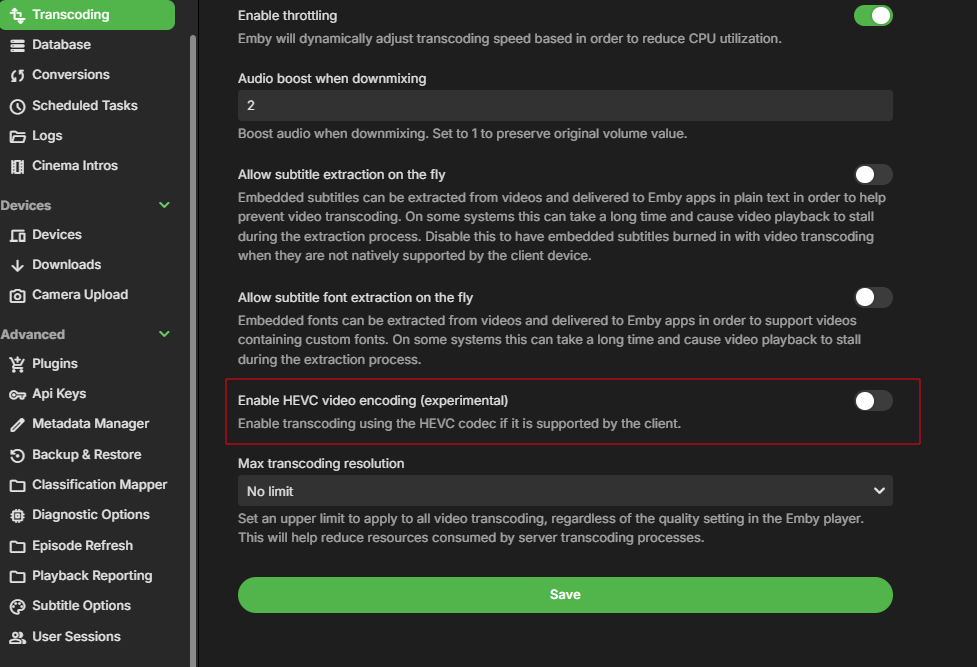Toggle Allow subtitle extraction on the fly
The width and height of the screenshot is (977, 667).
[873, 175]
